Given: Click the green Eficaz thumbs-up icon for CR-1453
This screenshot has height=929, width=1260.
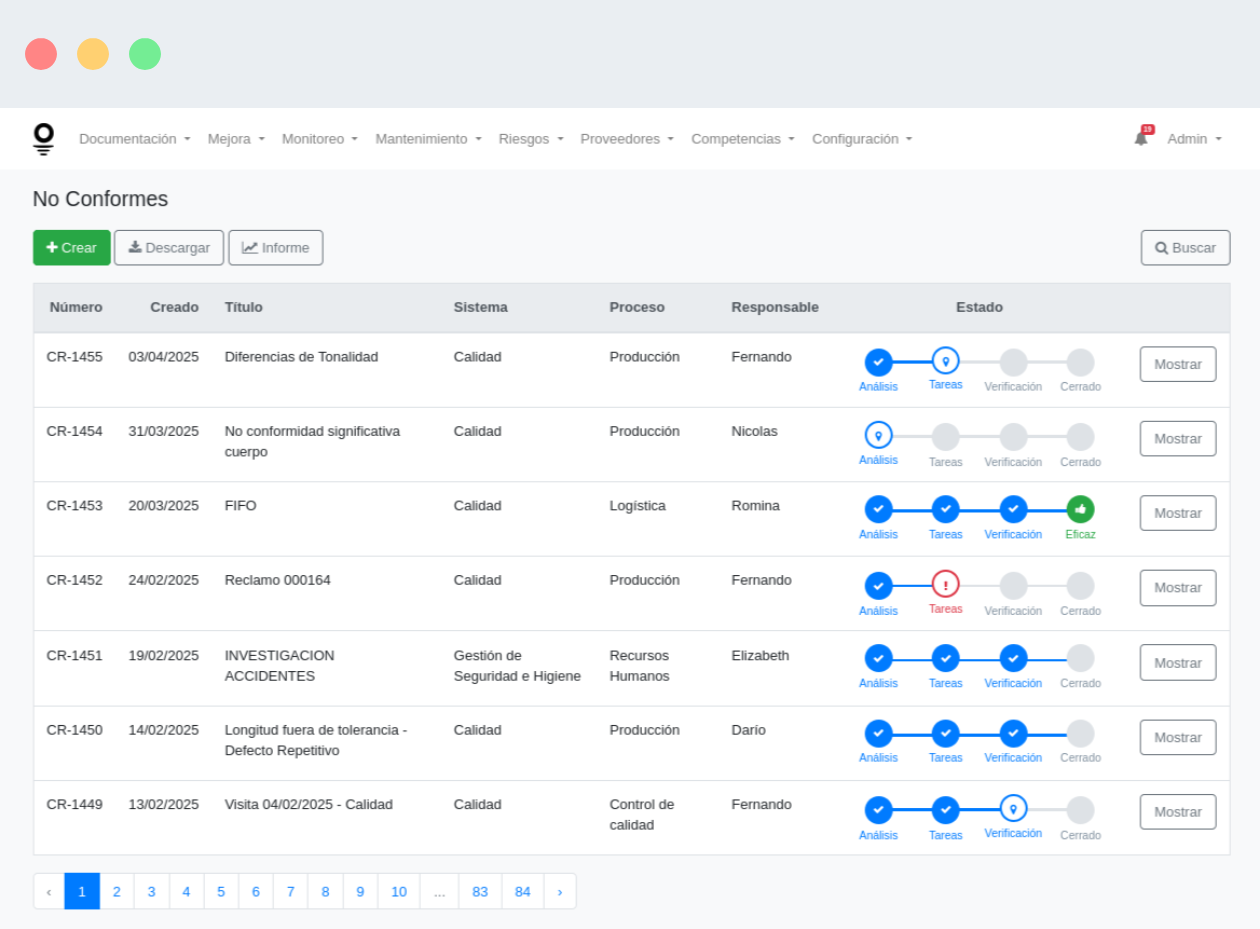Looking at the screenshot, I should coord(1080,510).
